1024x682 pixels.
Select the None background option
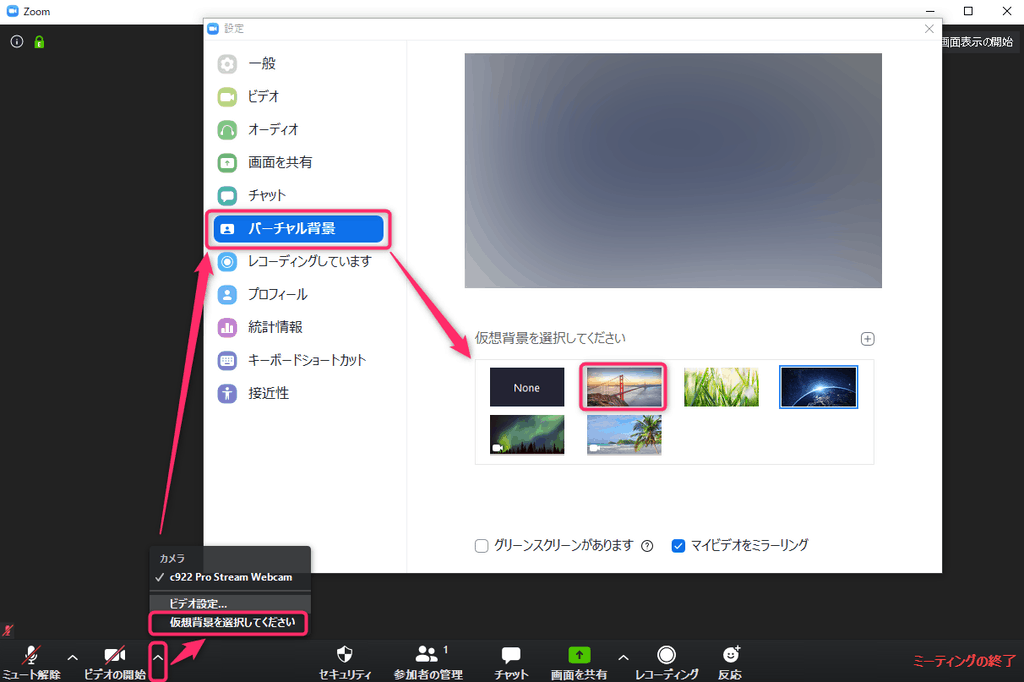click(527, 387)
